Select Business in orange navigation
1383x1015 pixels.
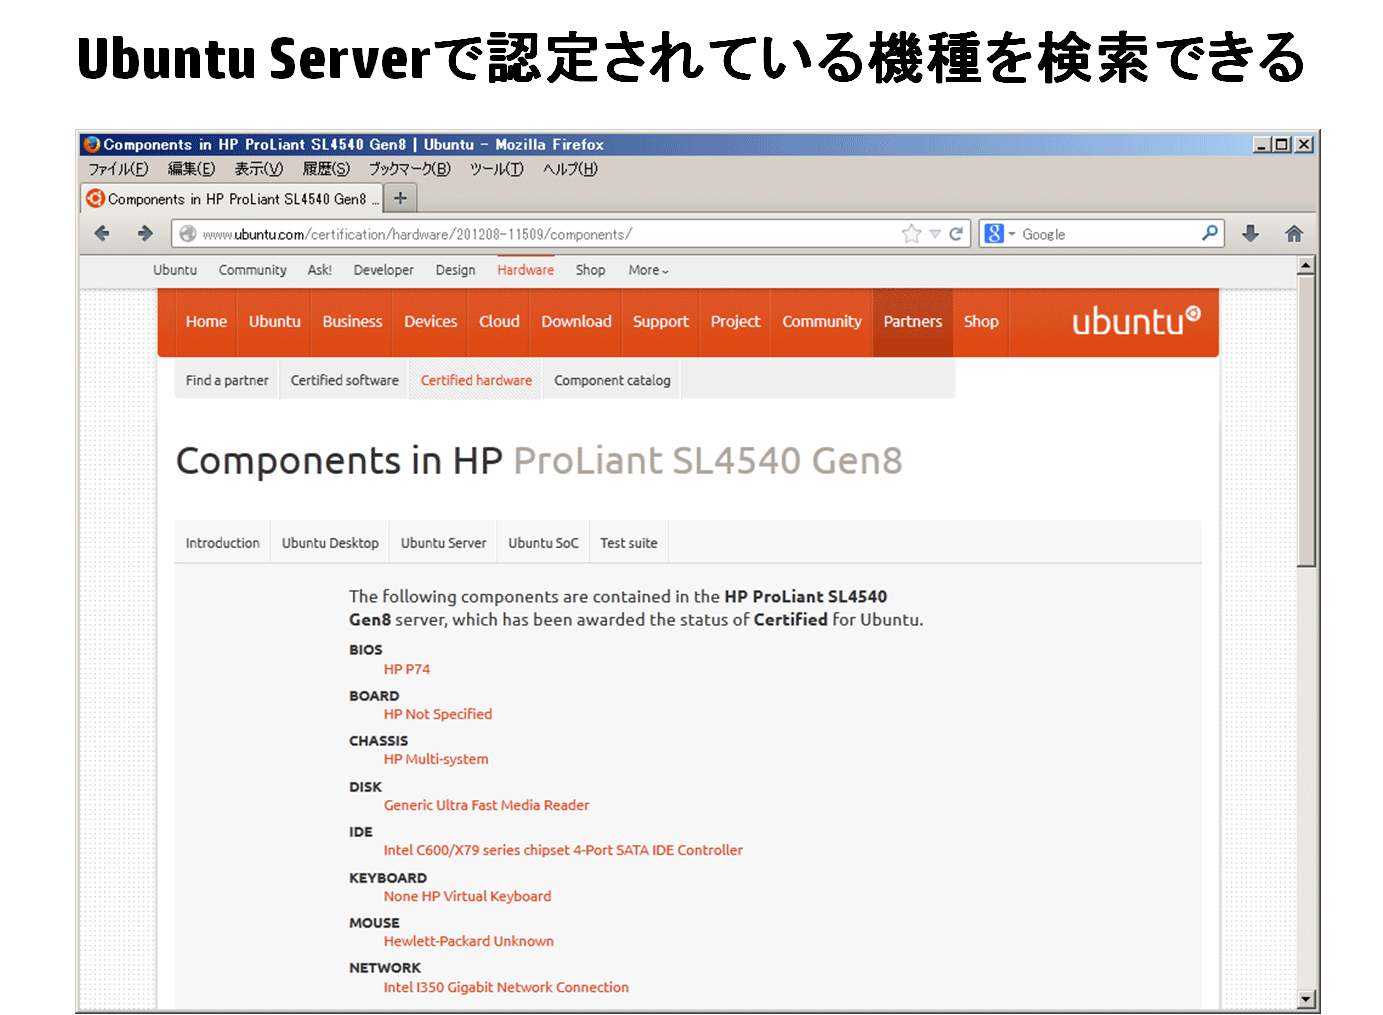(x=352, y=321)
